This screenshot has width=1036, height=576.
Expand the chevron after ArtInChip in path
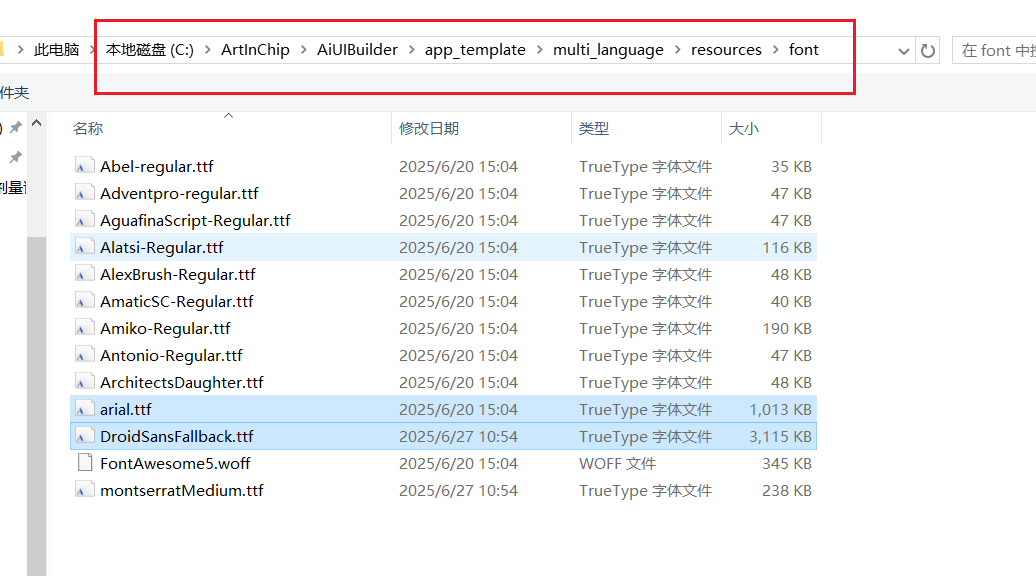point(303,50)
